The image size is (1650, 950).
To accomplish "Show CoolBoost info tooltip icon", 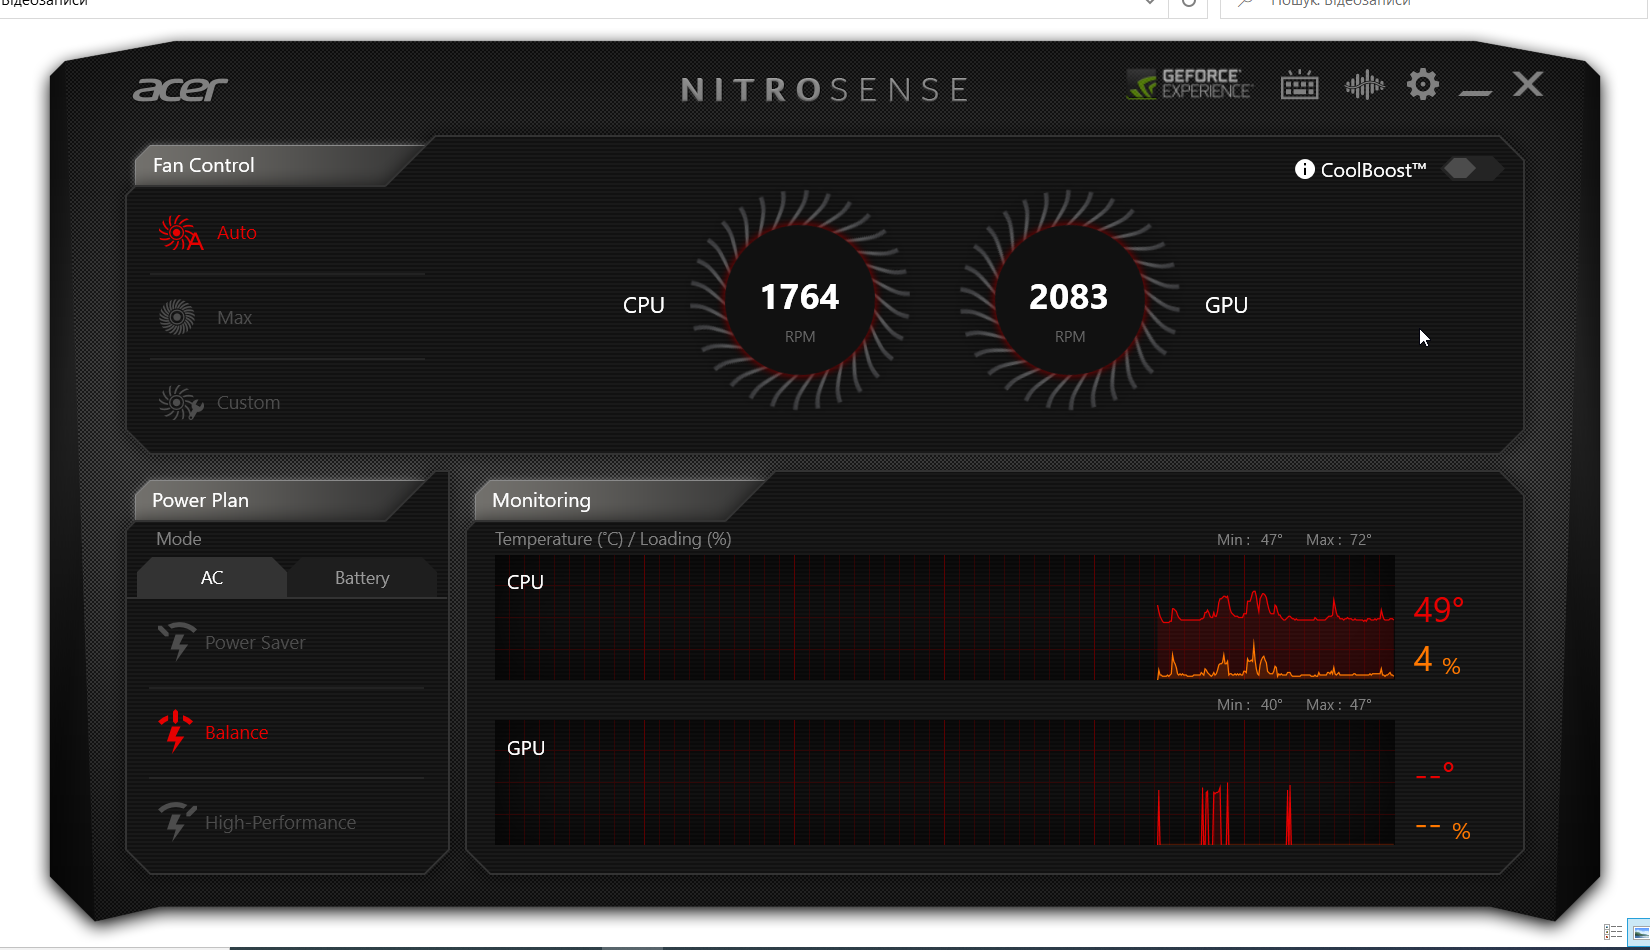I will point(1304,169).
